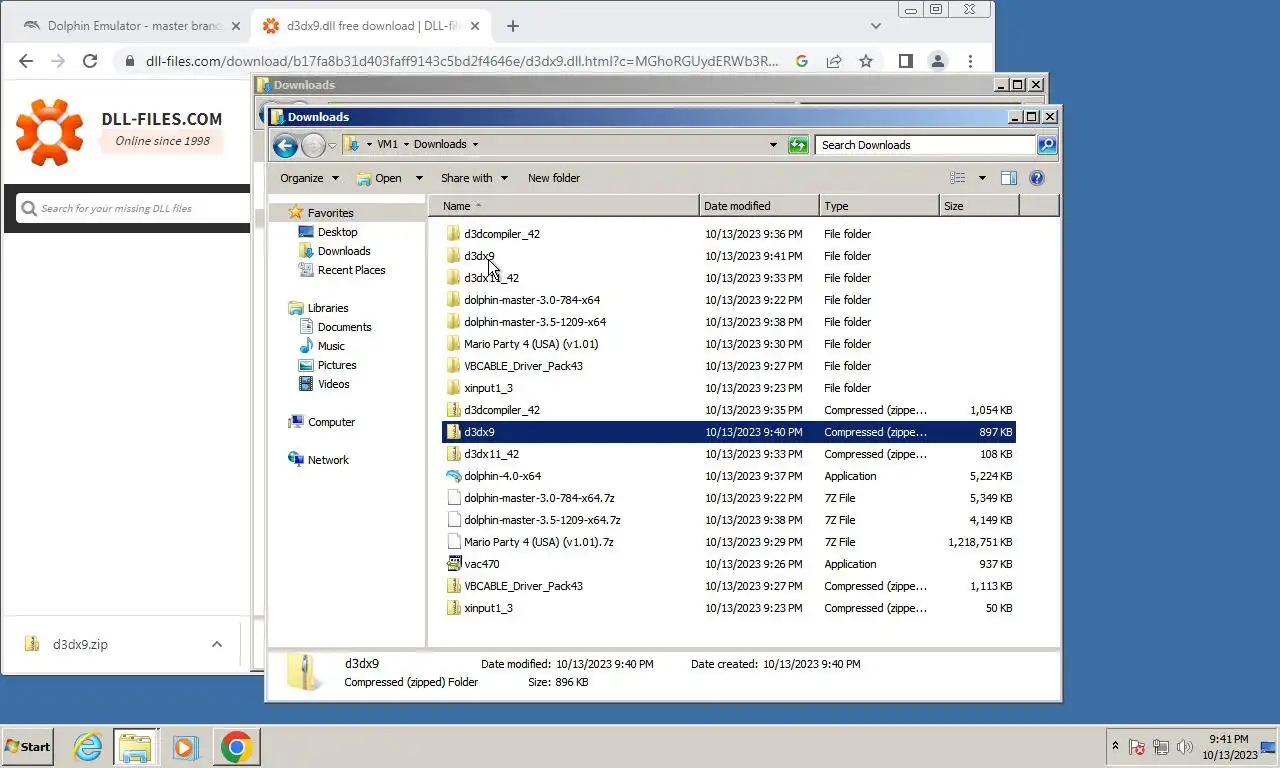This screenshot has width=1280, height=768.
Task: Click the Chrome taskbar icon
Action: [x=236, y=746]
